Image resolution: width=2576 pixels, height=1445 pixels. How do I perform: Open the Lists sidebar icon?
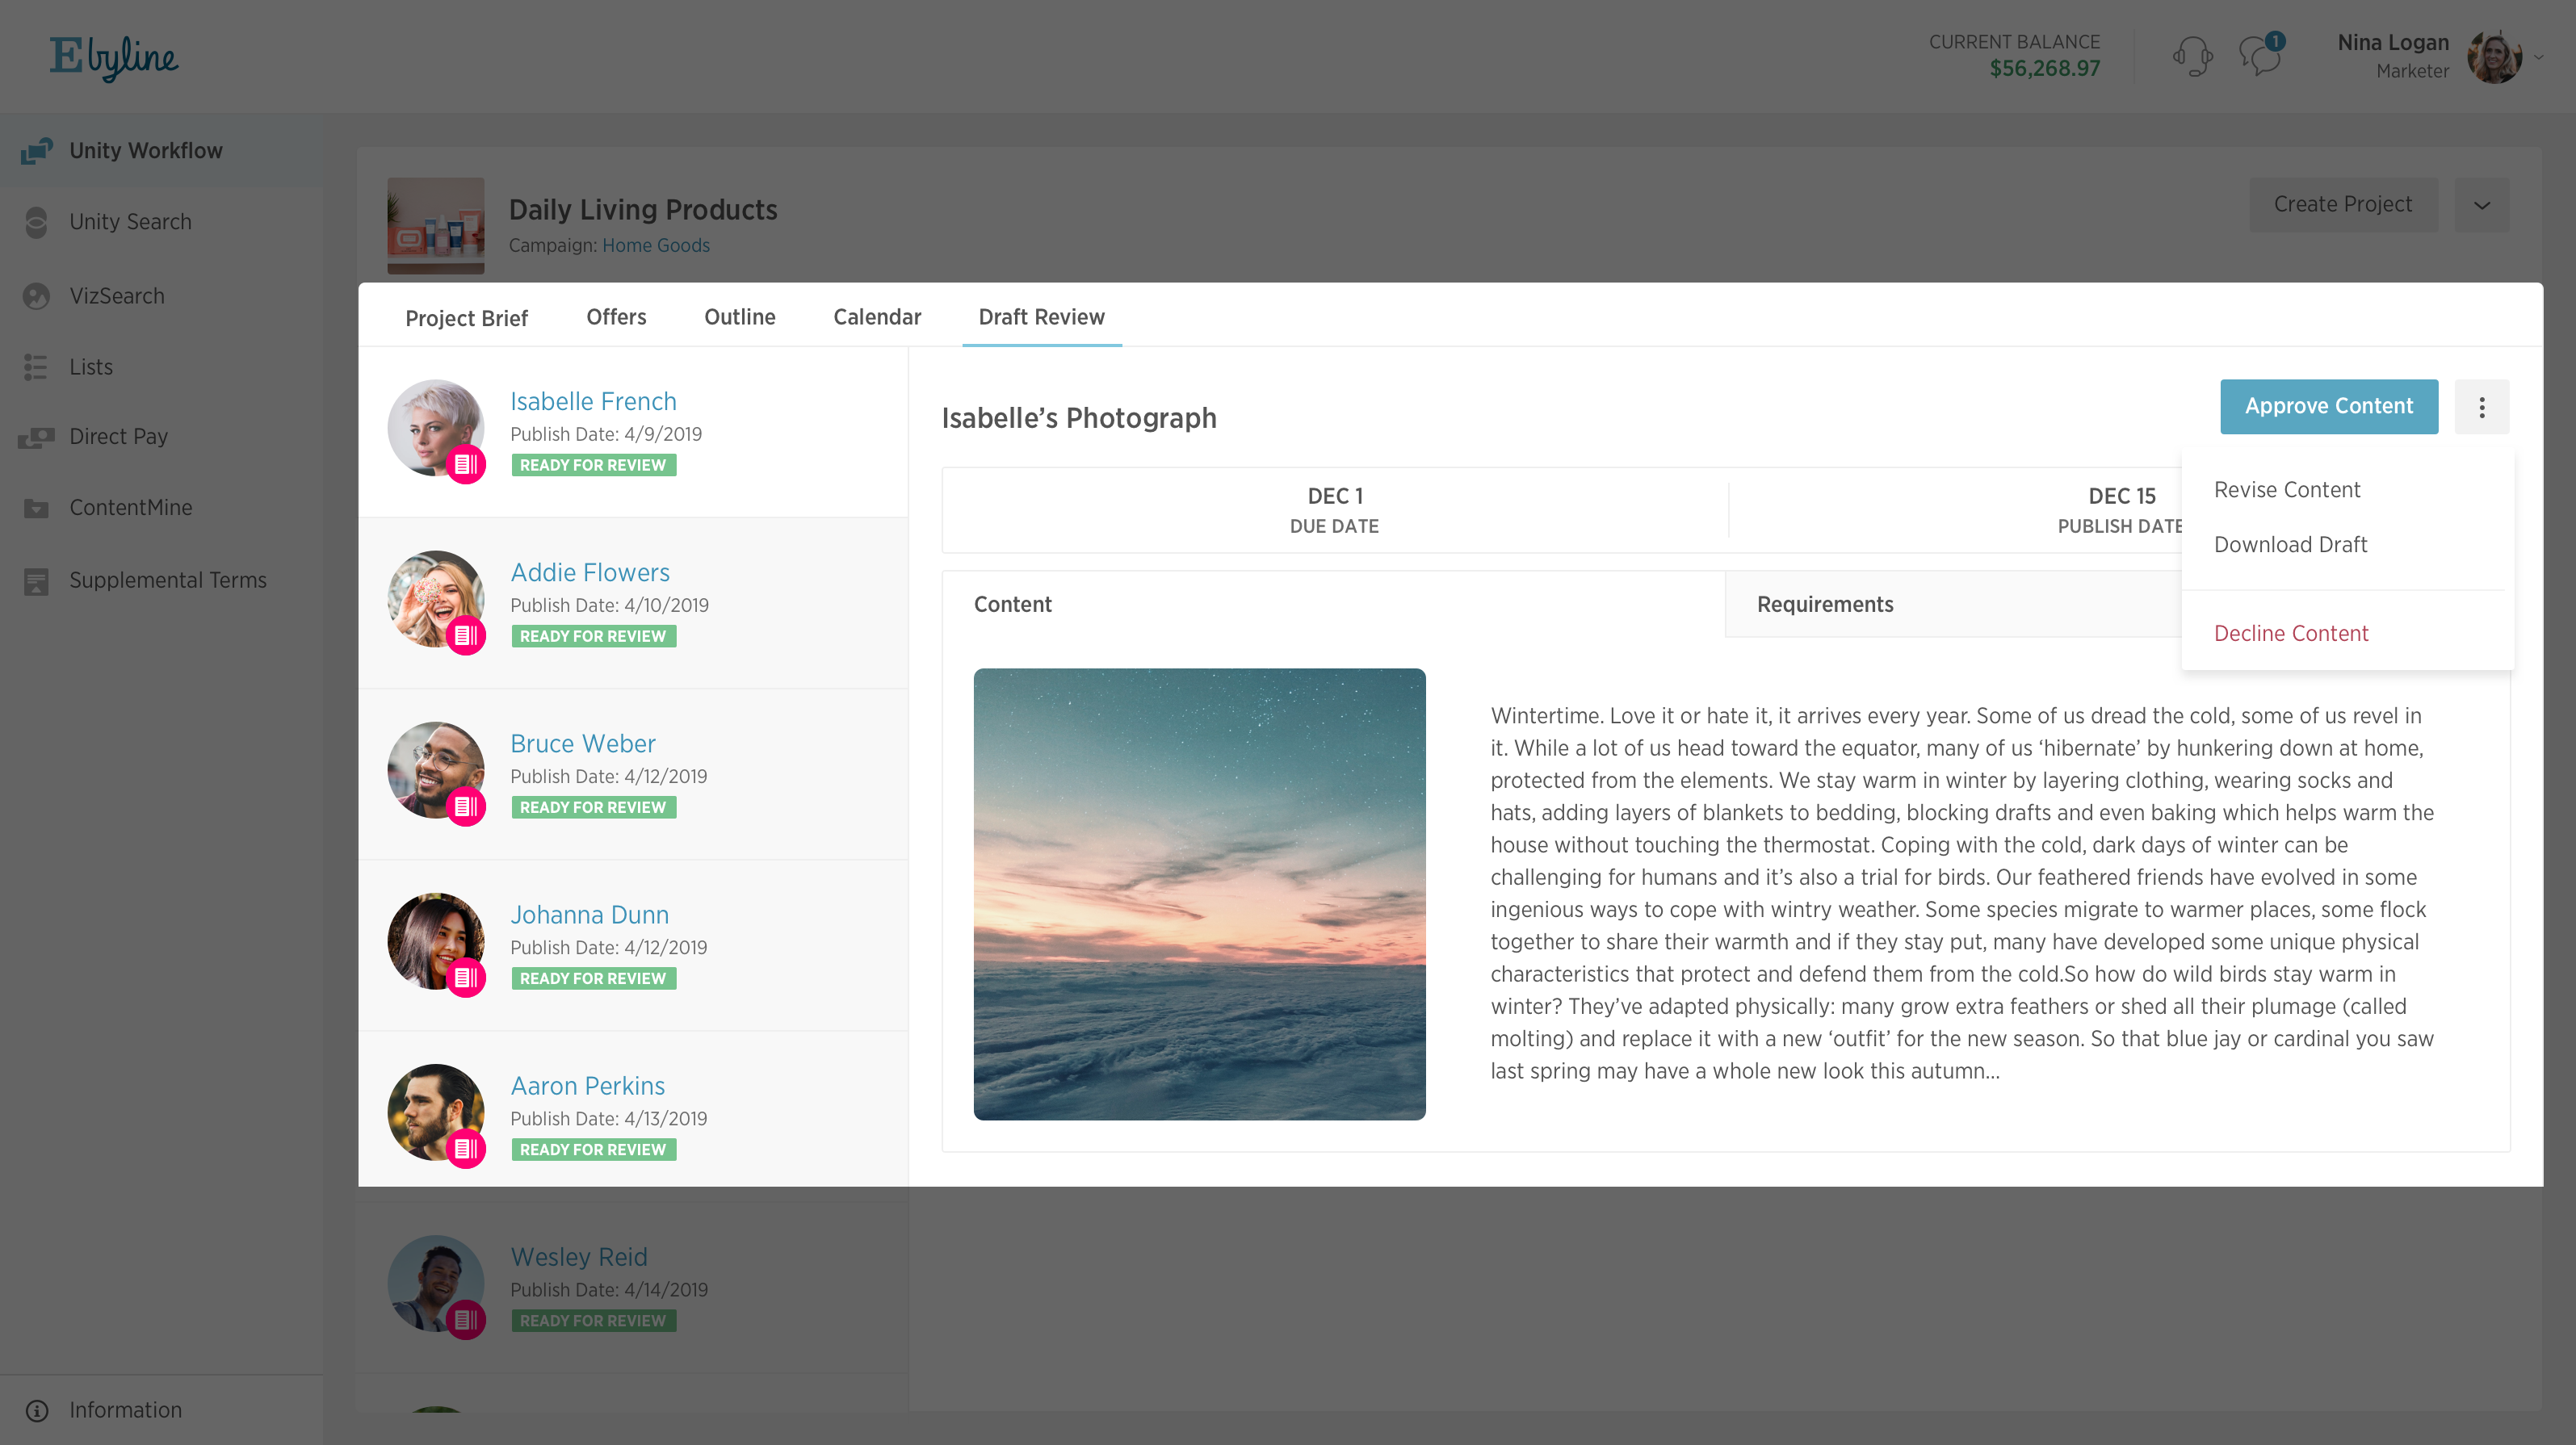point(36,367)
